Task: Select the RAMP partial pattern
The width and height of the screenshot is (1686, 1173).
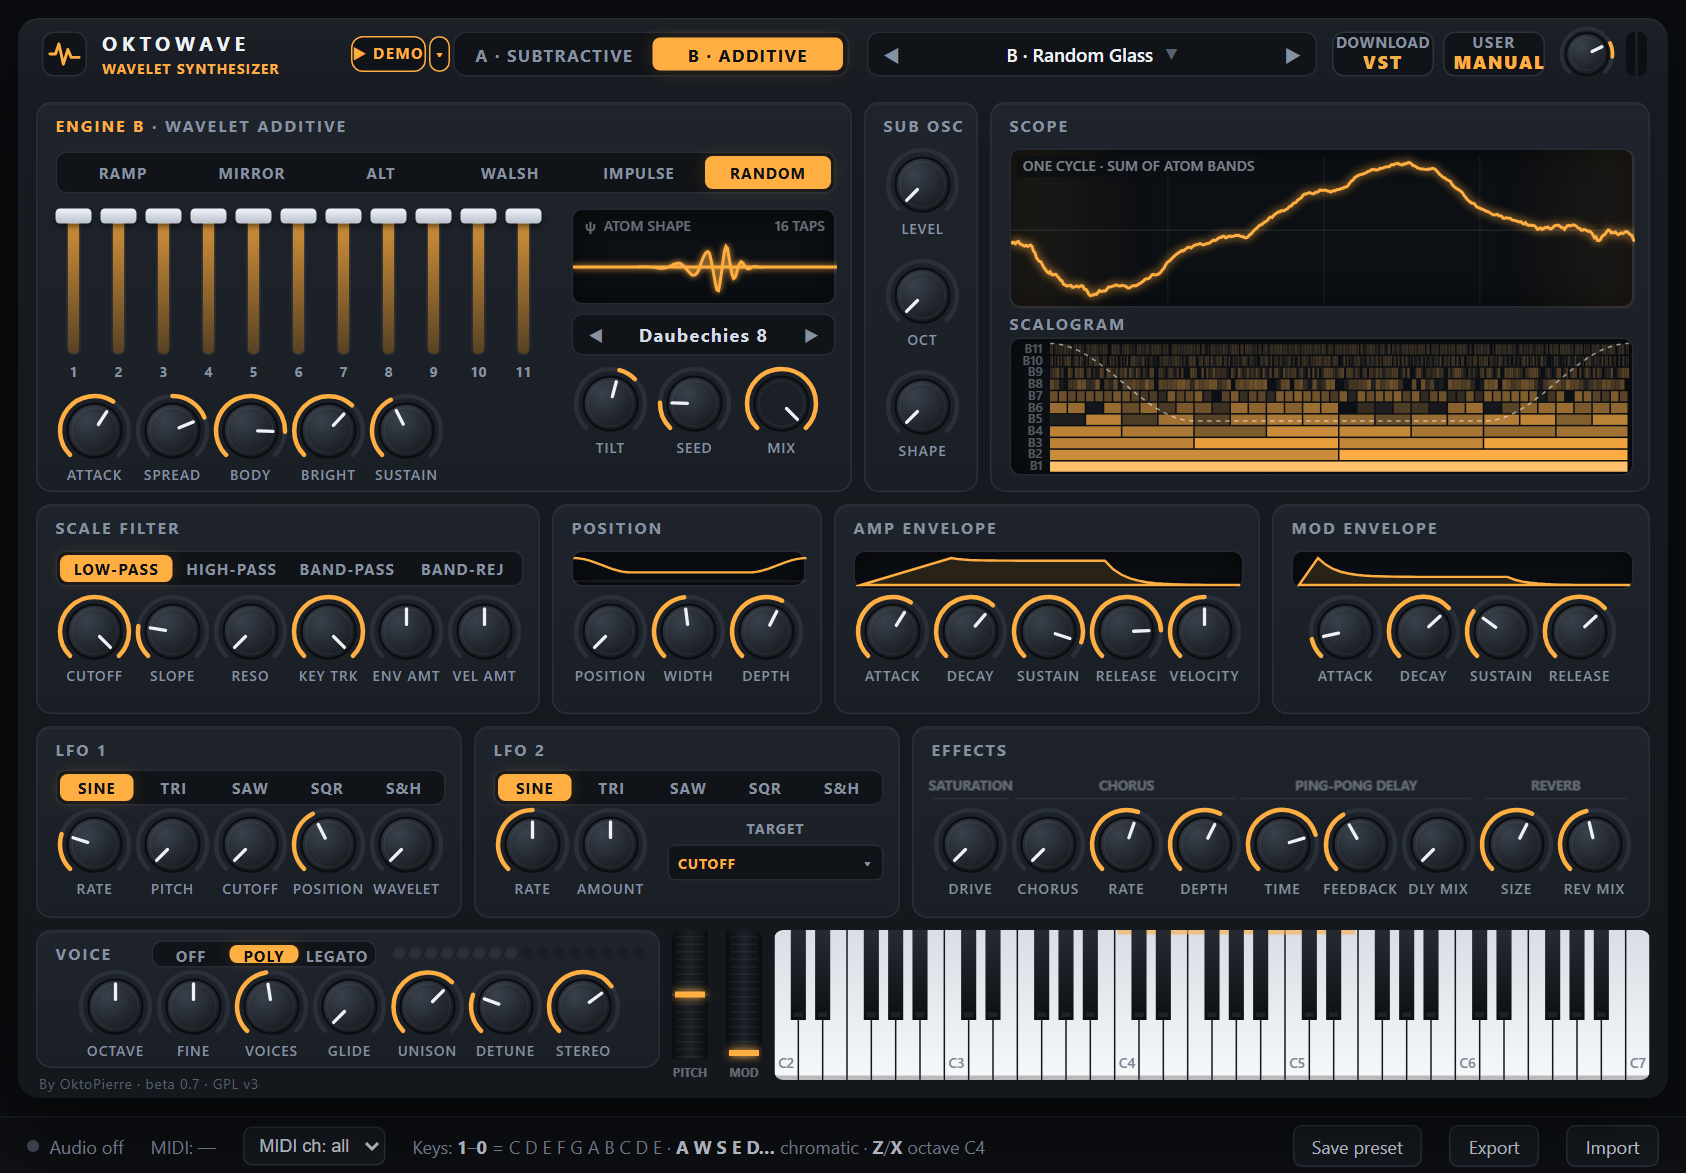Action: click(x=122, y=173)
